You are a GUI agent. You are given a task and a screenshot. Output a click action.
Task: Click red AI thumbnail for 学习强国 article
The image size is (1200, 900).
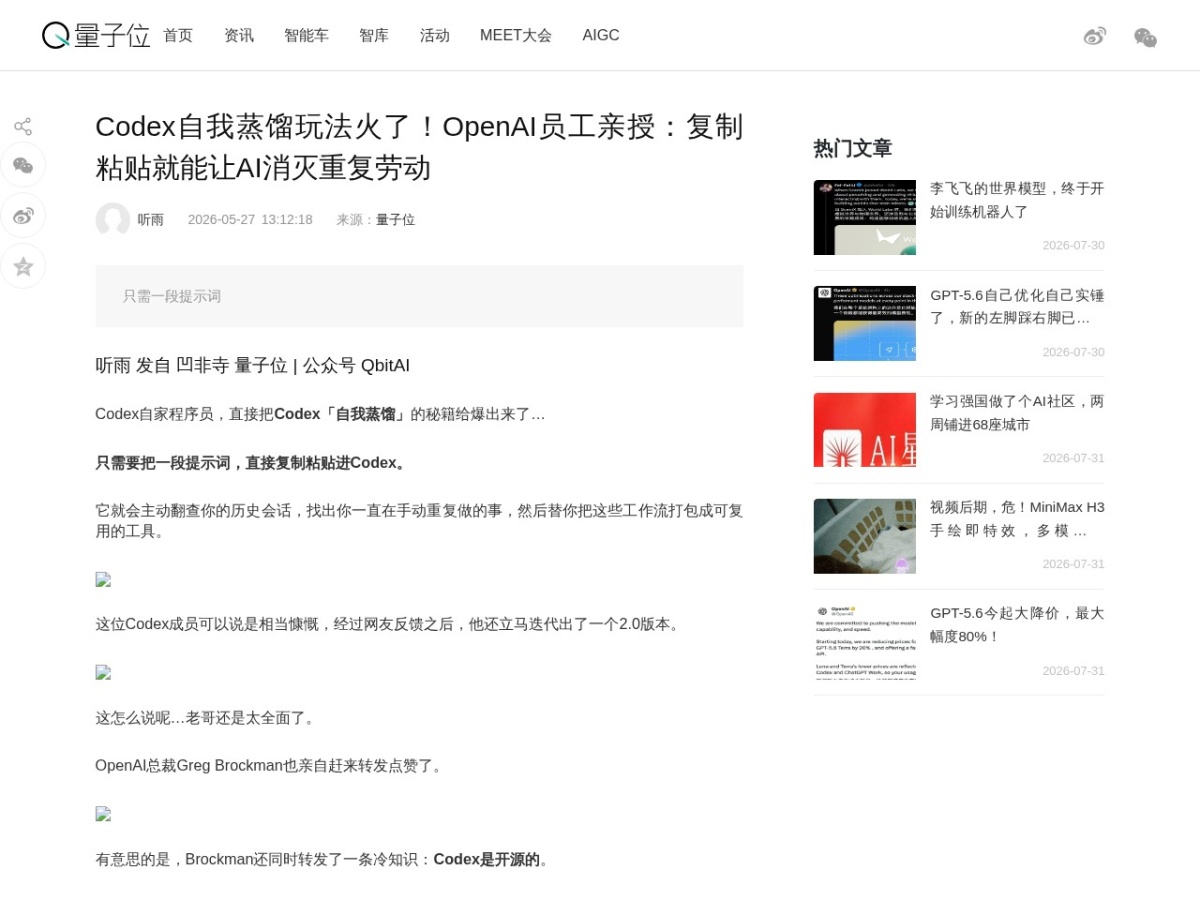click(x=865, y=429)
